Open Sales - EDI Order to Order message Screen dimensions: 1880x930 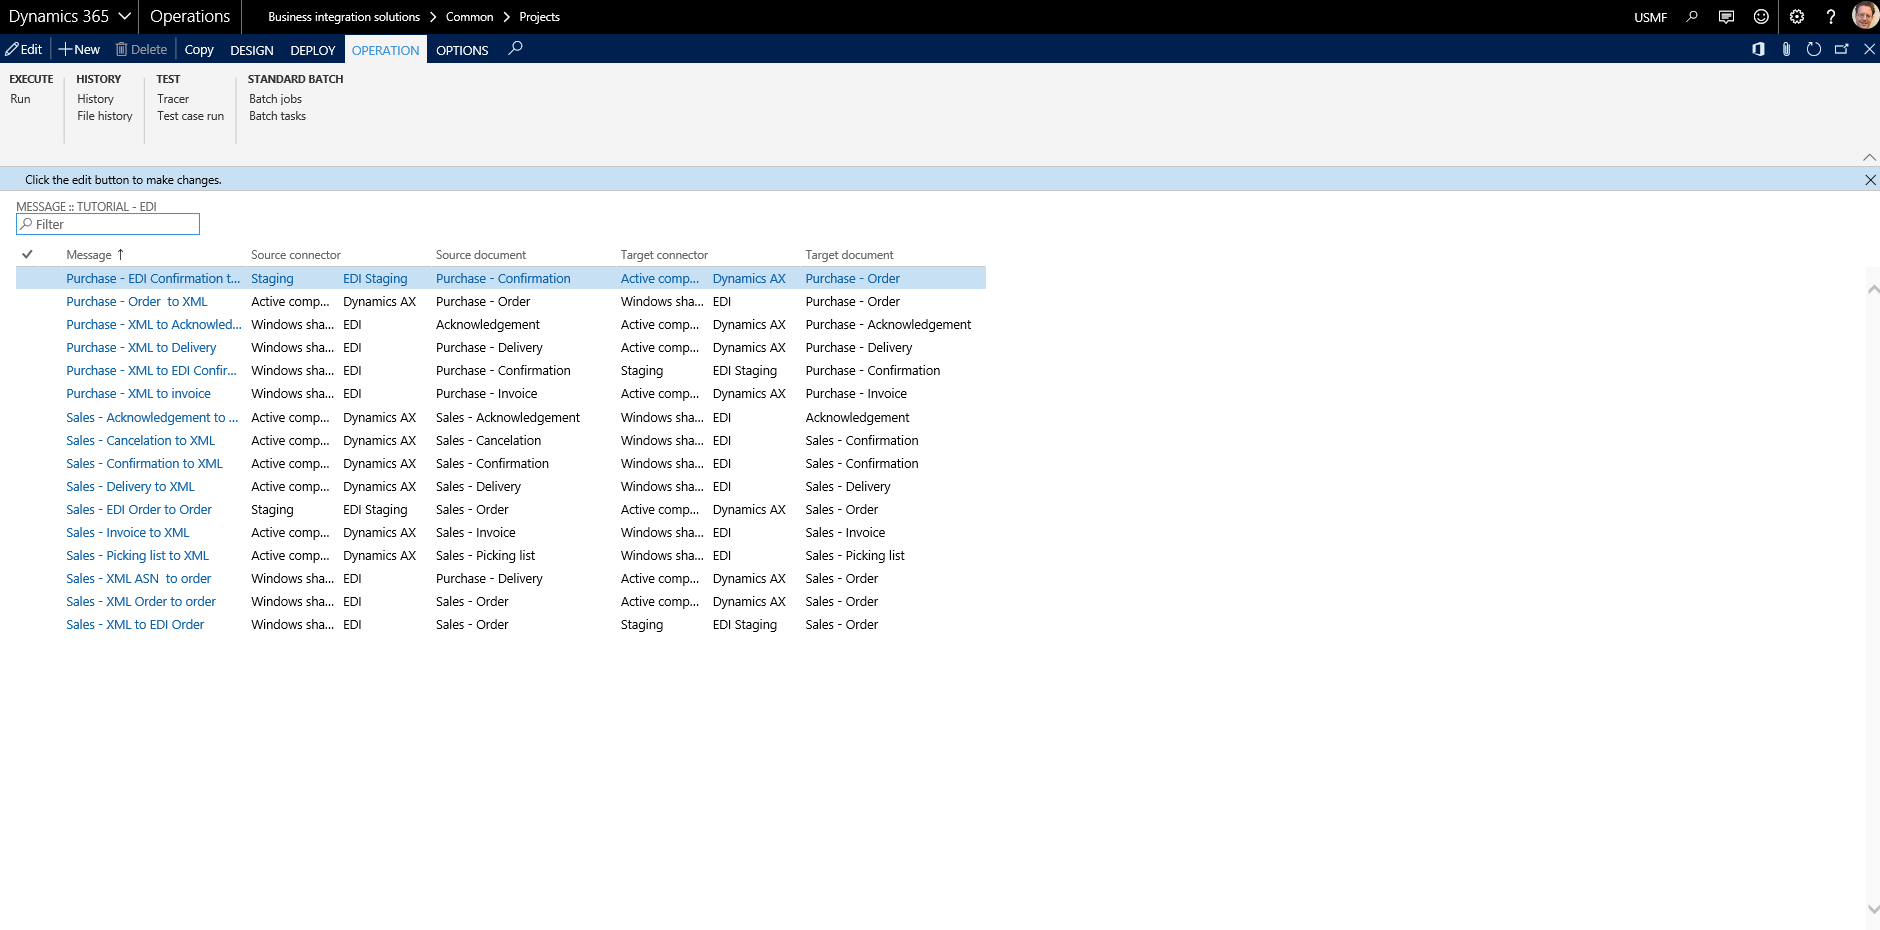tap(139, 510)
